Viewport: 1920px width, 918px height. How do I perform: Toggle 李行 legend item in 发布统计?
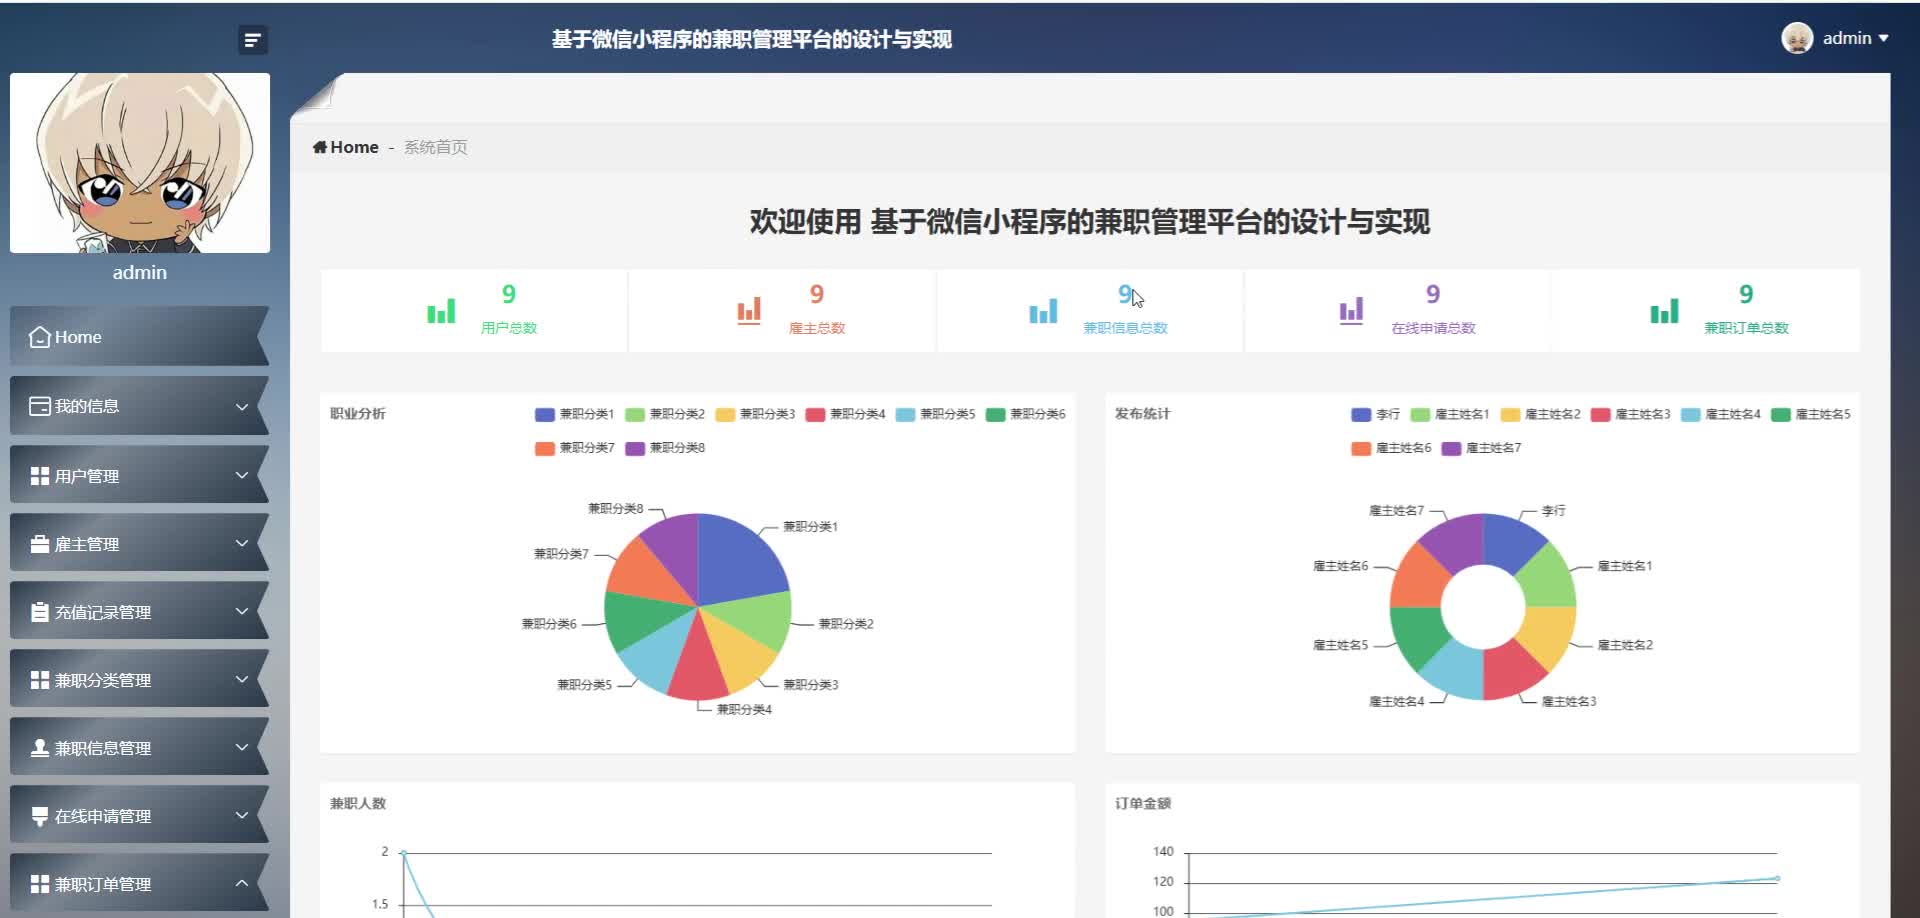[x=1375, y=414]
